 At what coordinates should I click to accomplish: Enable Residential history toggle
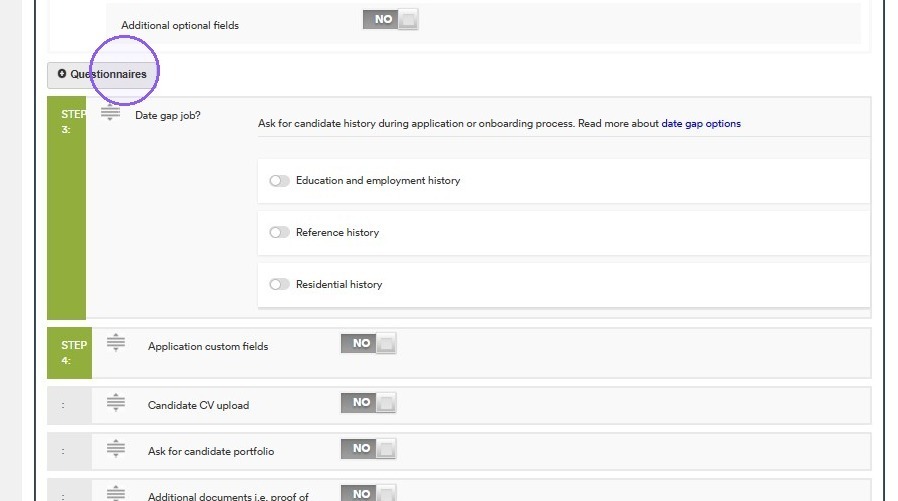[x=279, y=285]
